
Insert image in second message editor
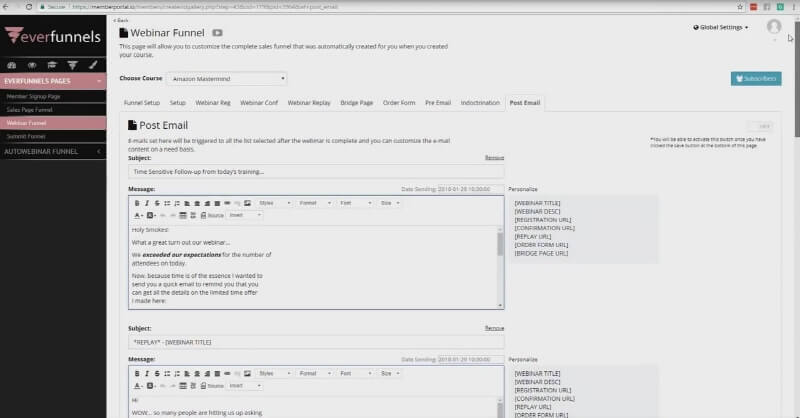247,374
